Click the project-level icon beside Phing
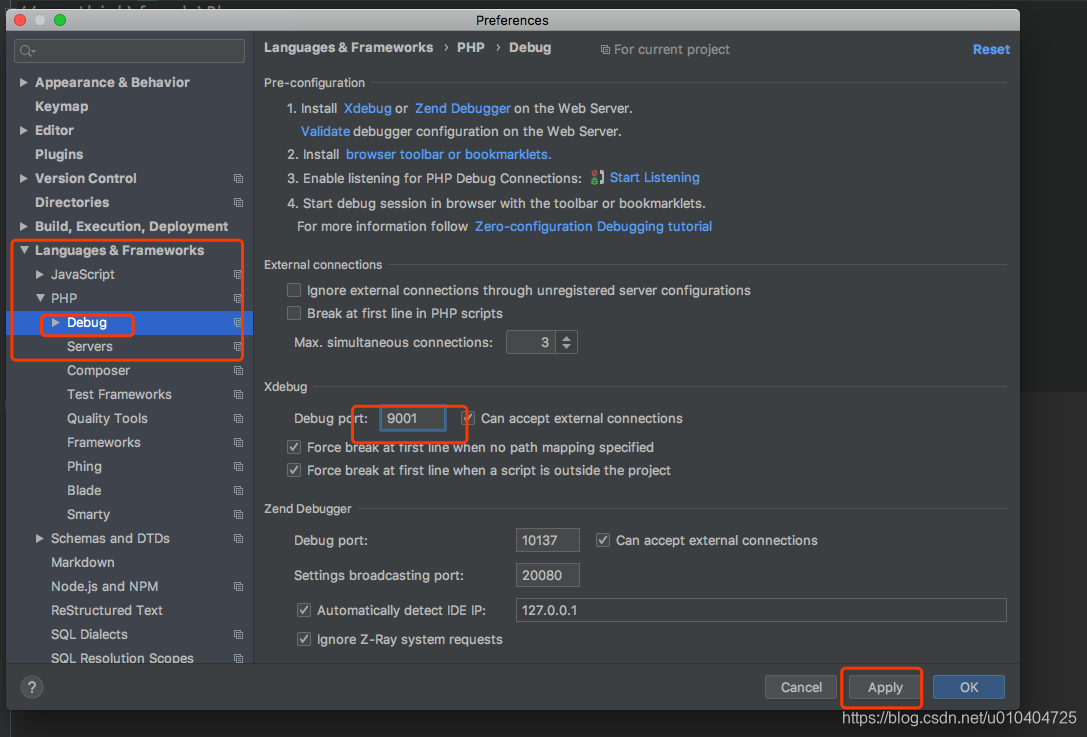This screenshot has height=737, width=1087. tap(238, 467)
